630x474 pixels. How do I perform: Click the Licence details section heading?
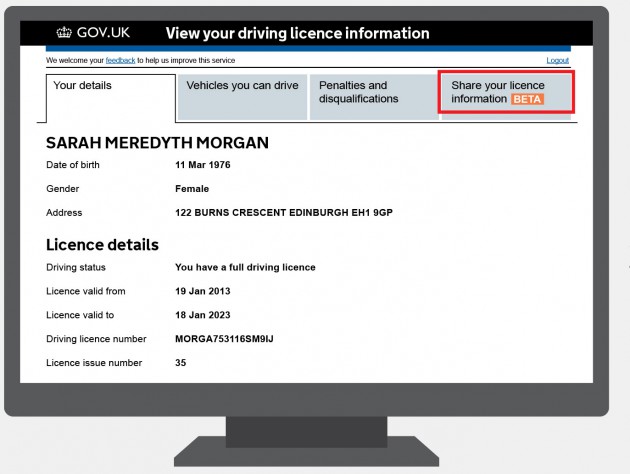tap(102, 244)
